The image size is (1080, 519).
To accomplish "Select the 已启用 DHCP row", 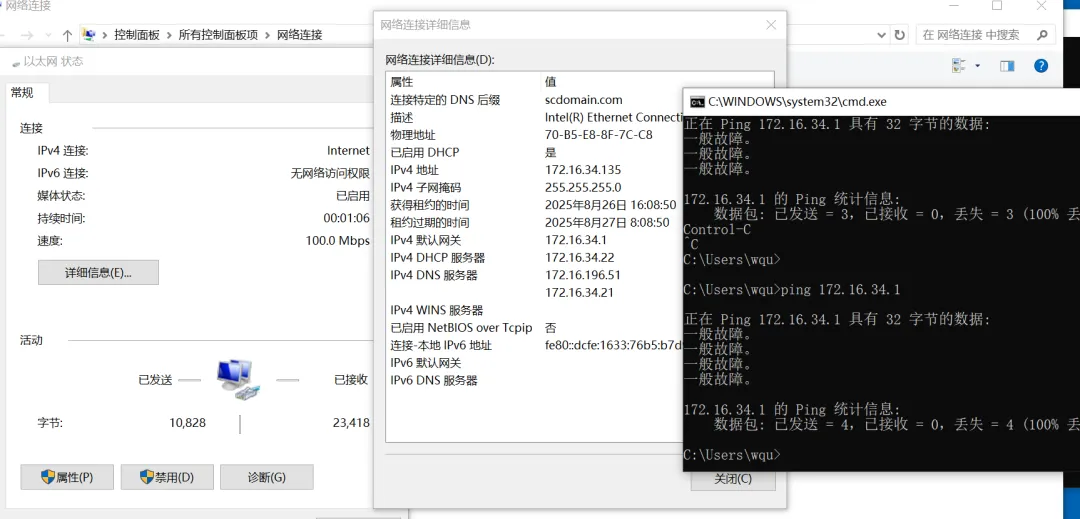I will (534, 153).
